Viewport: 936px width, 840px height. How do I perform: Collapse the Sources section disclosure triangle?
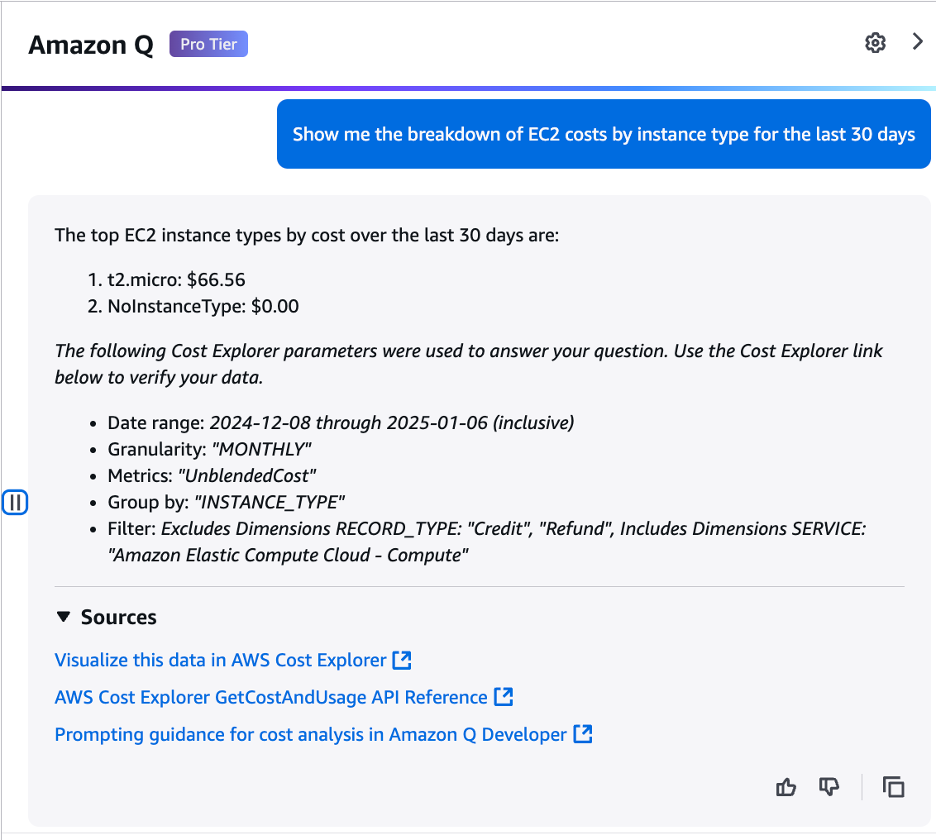pos(64,617)
